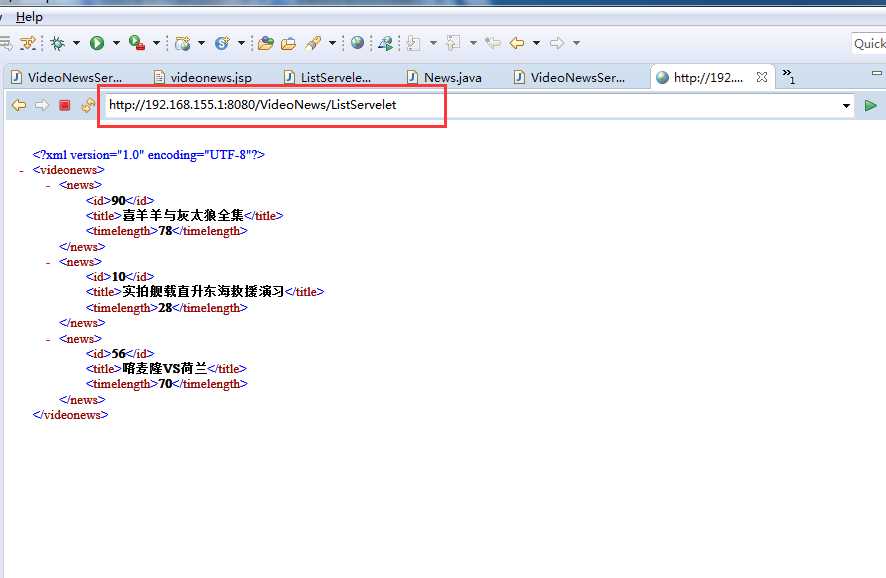Image resolution: width=886 pixels, height=578 pixels.
Task: Toggle Skip All Breakpoints icon
Action: [28, 43]
